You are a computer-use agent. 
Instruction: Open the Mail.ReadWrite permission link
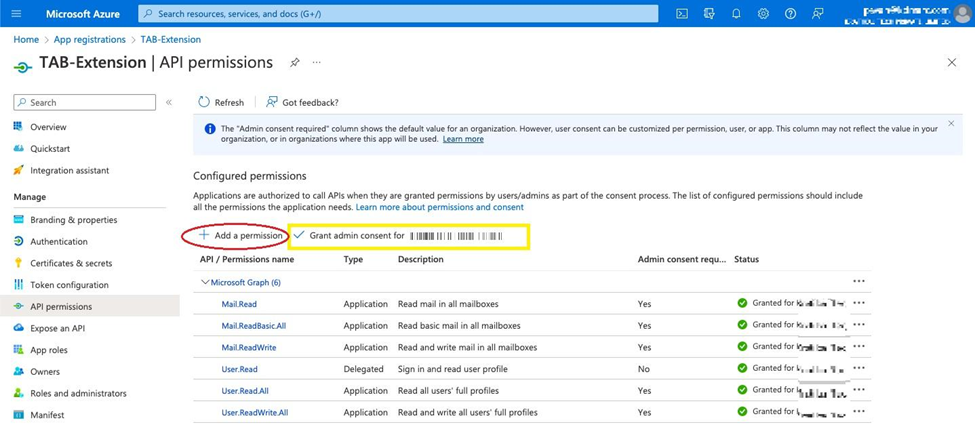coord(249,347)
